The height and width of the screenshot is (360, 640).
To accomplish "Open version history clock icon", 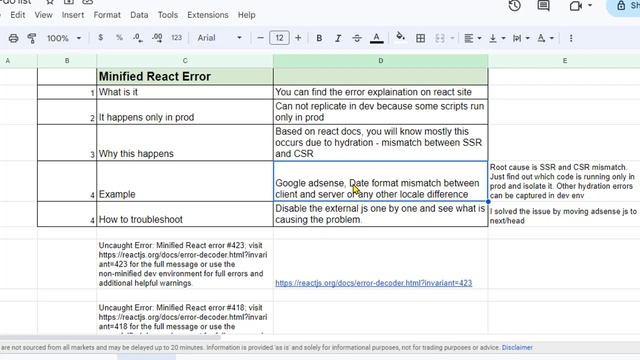I will tap(514, 5).
